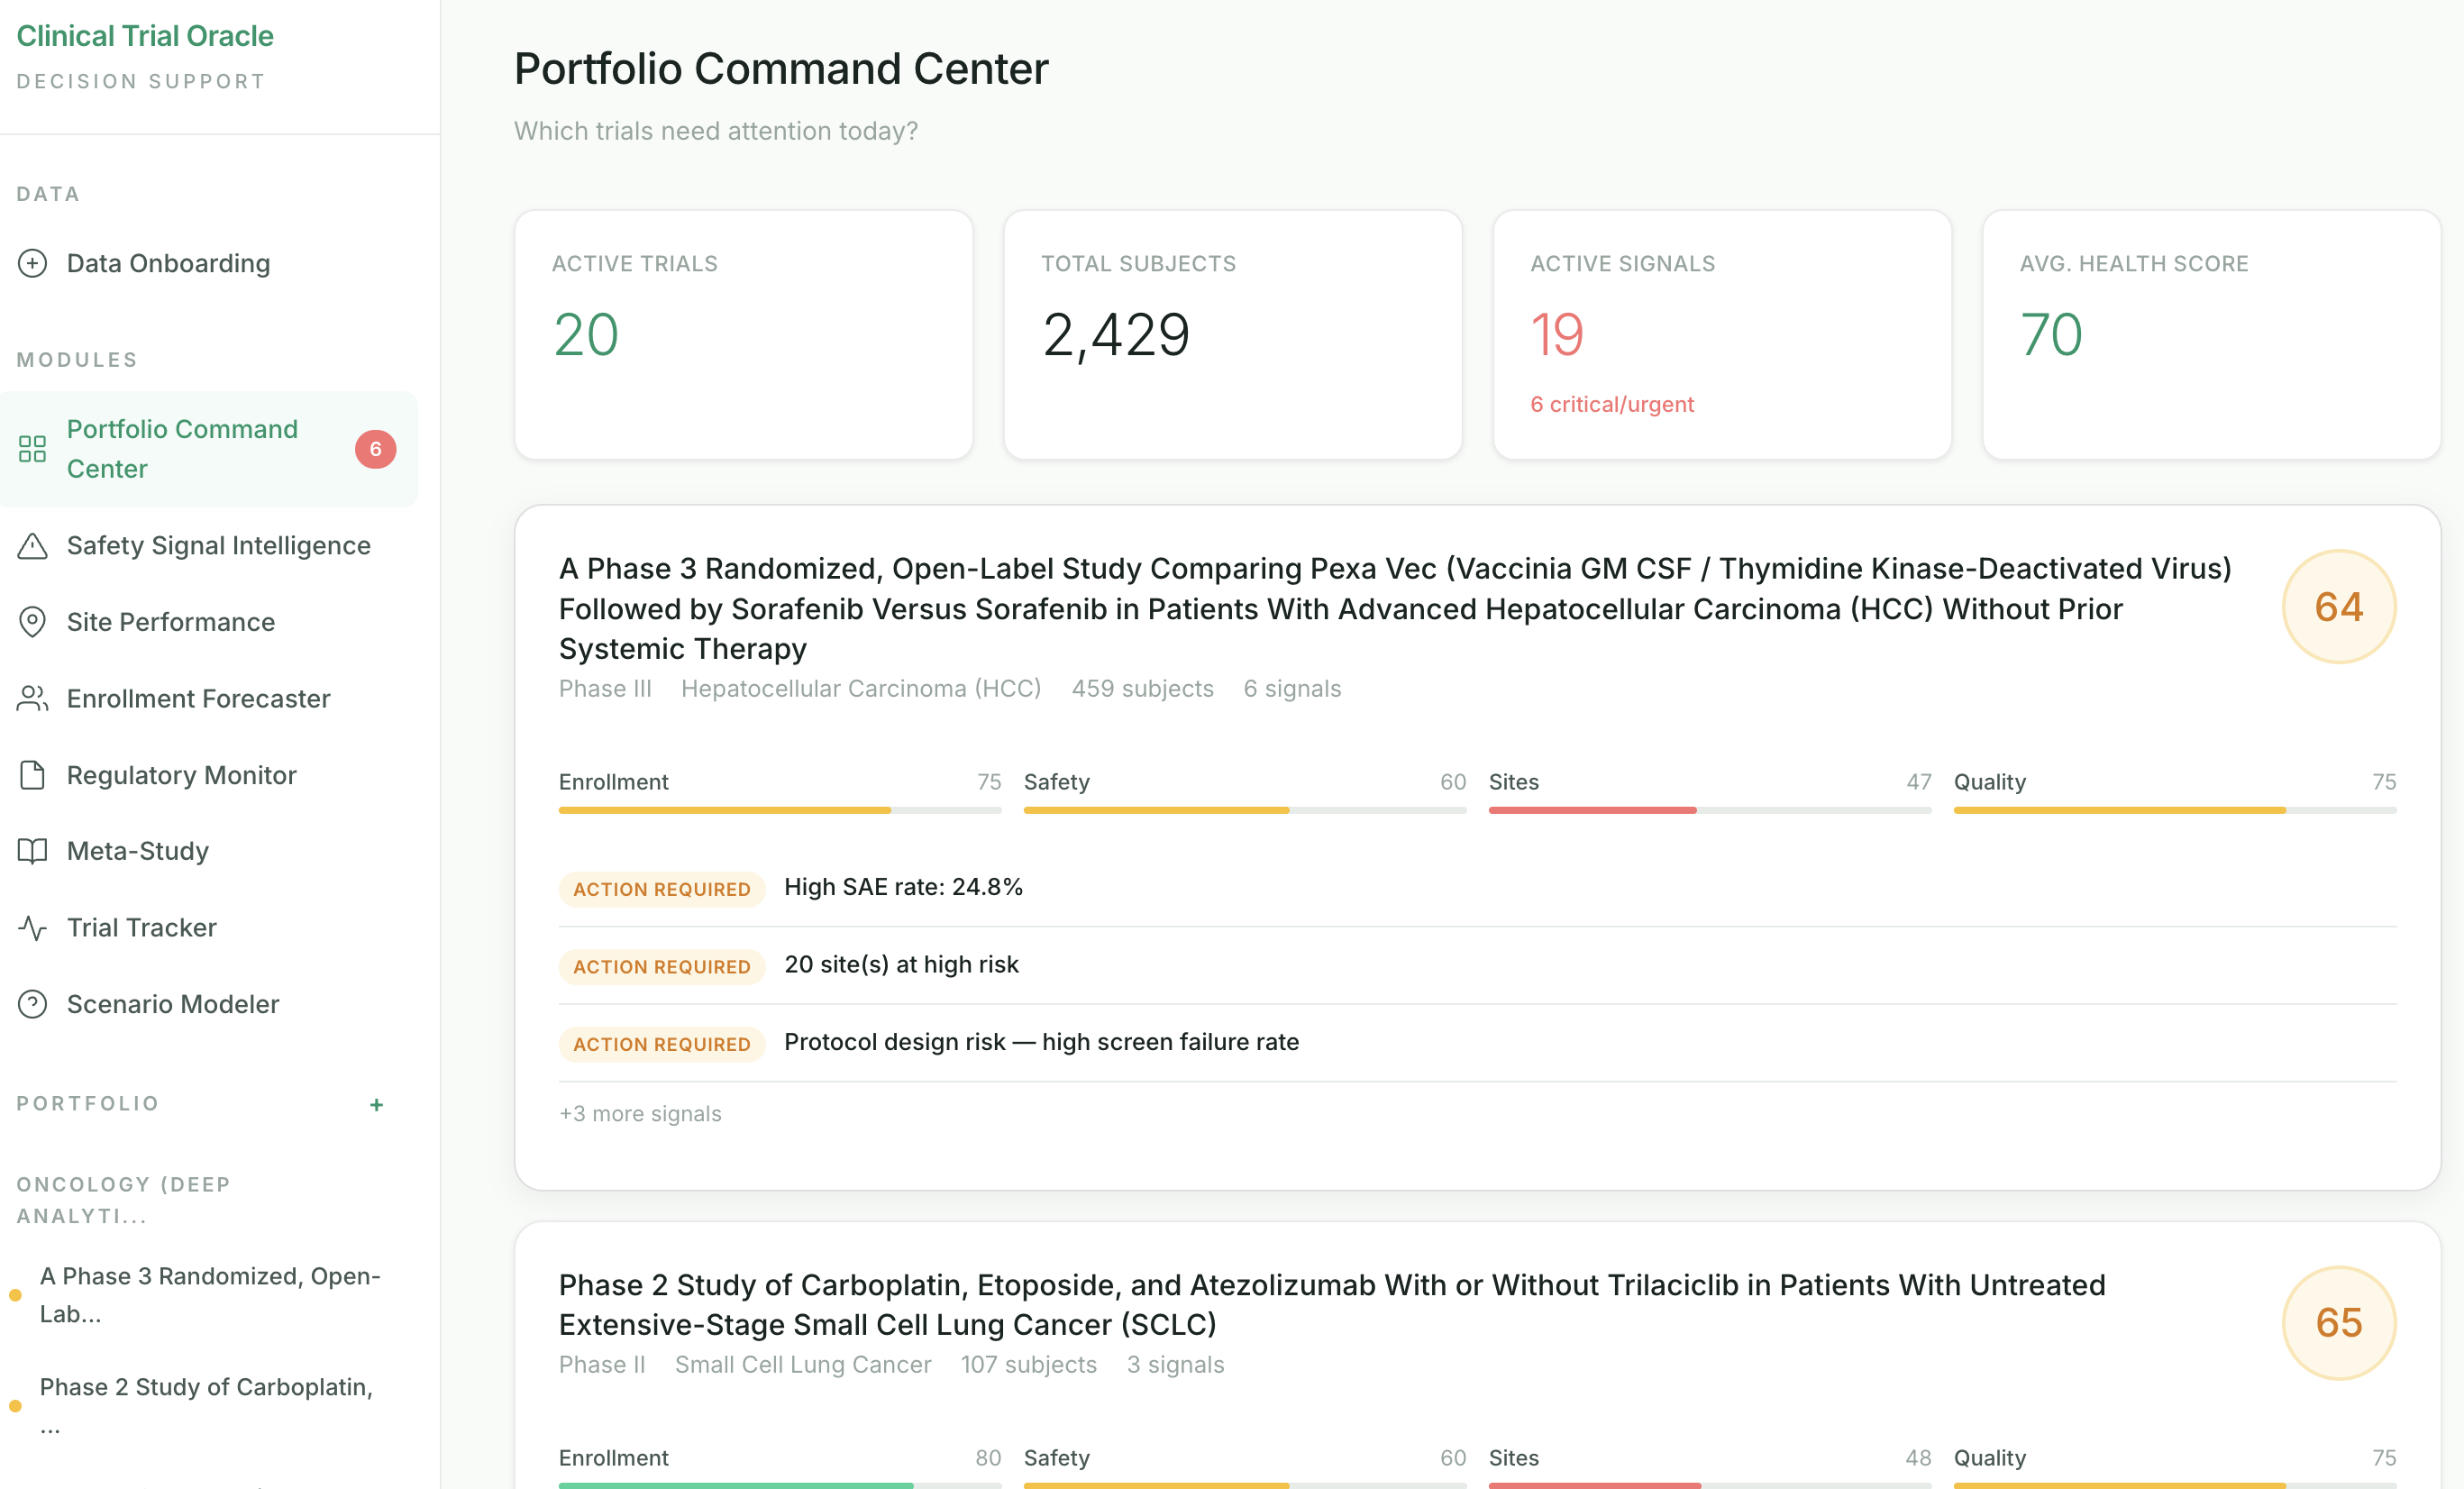Click the Data Onboarding plus-circle icon
Image resolution: width=2464 pixels, height=1489 pixels.
32,263
